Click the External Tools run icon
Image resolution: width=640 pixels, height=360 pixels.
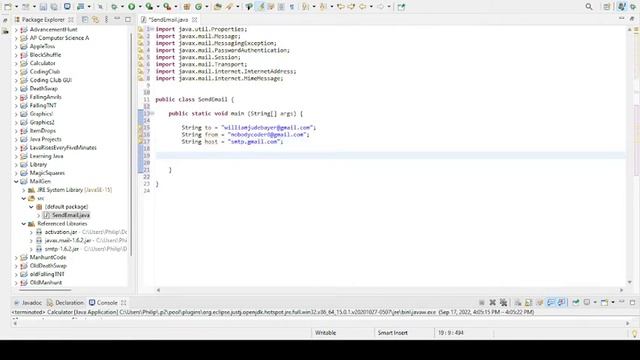click(167, 7)
